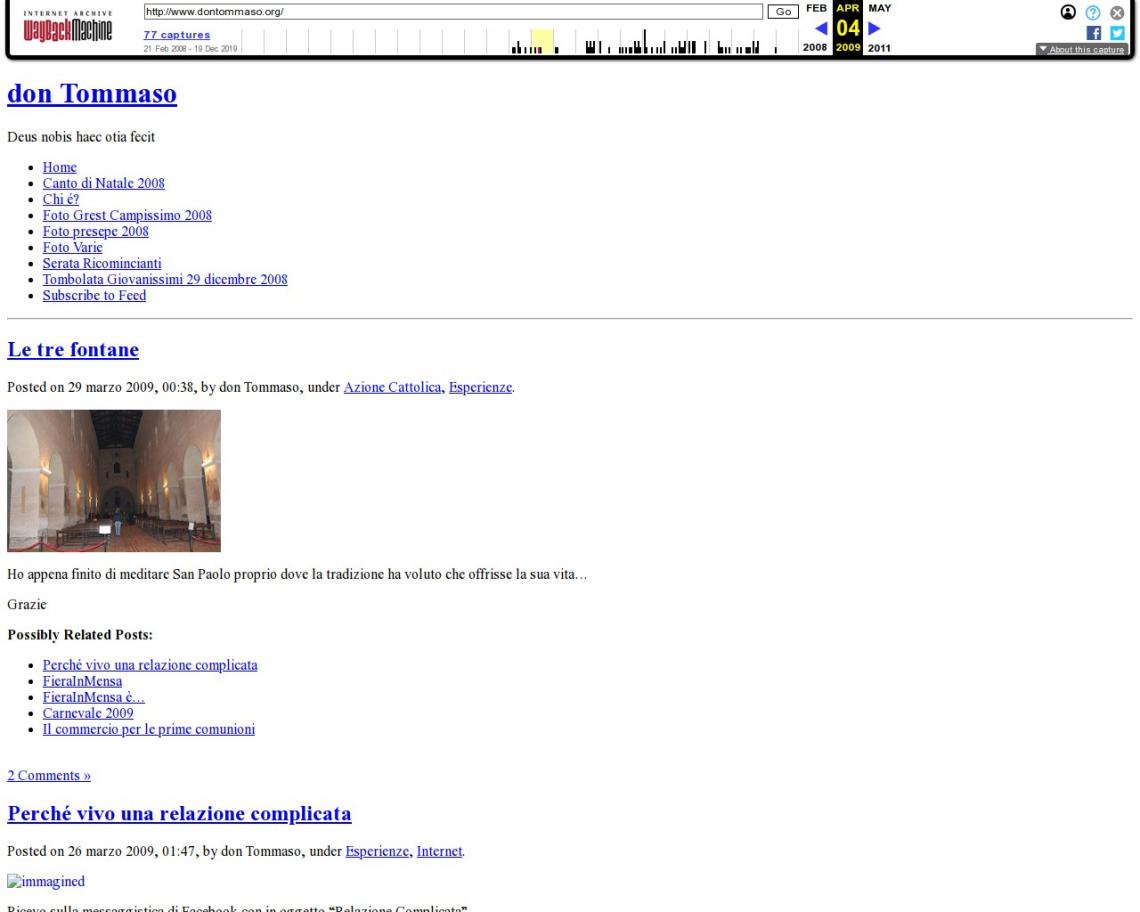Open Esperienze category under second post

(x=377, y=852)
